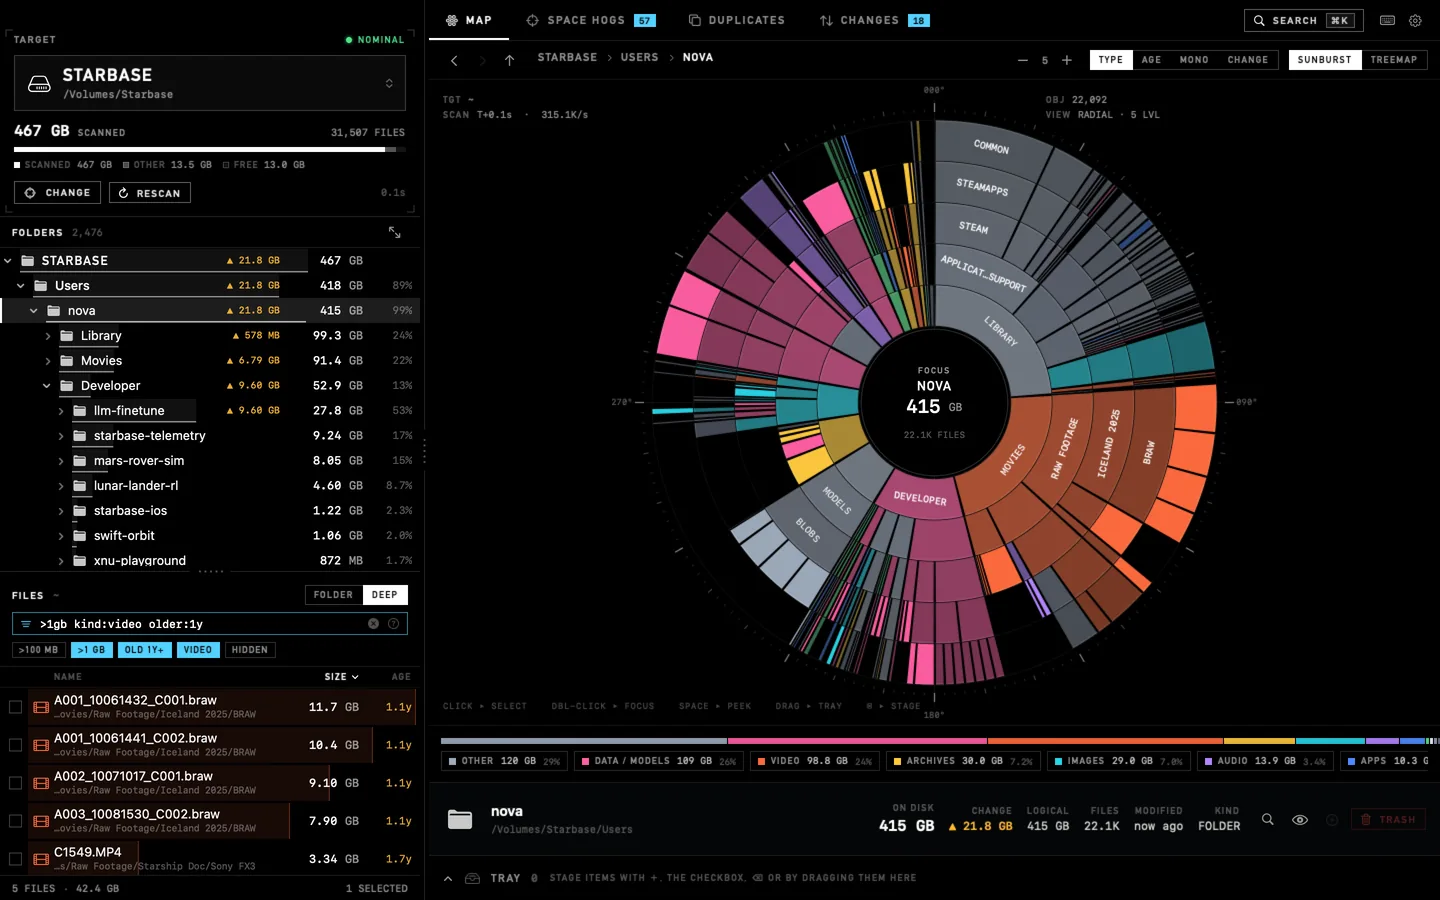Click the Rescan button

[x=150, y=193]
